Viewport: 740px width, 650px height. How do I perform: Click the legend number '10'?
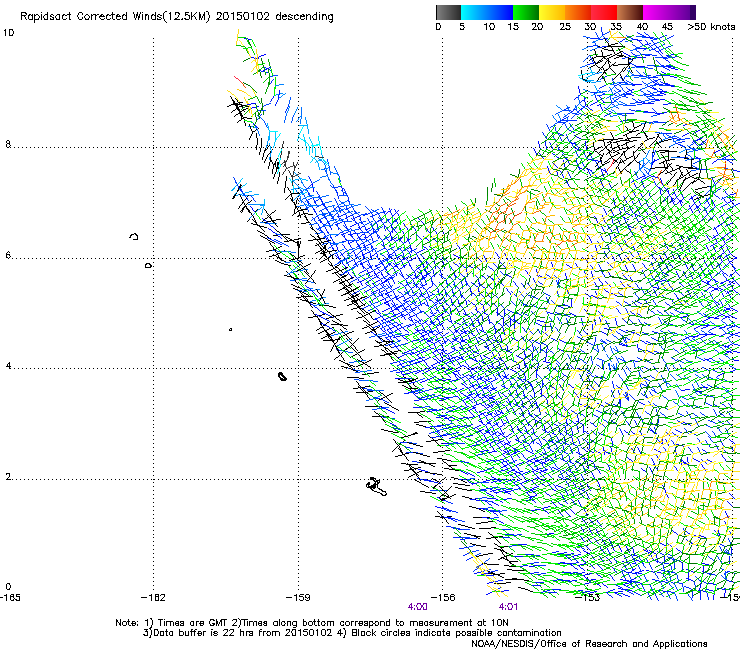tap(489, 27)
